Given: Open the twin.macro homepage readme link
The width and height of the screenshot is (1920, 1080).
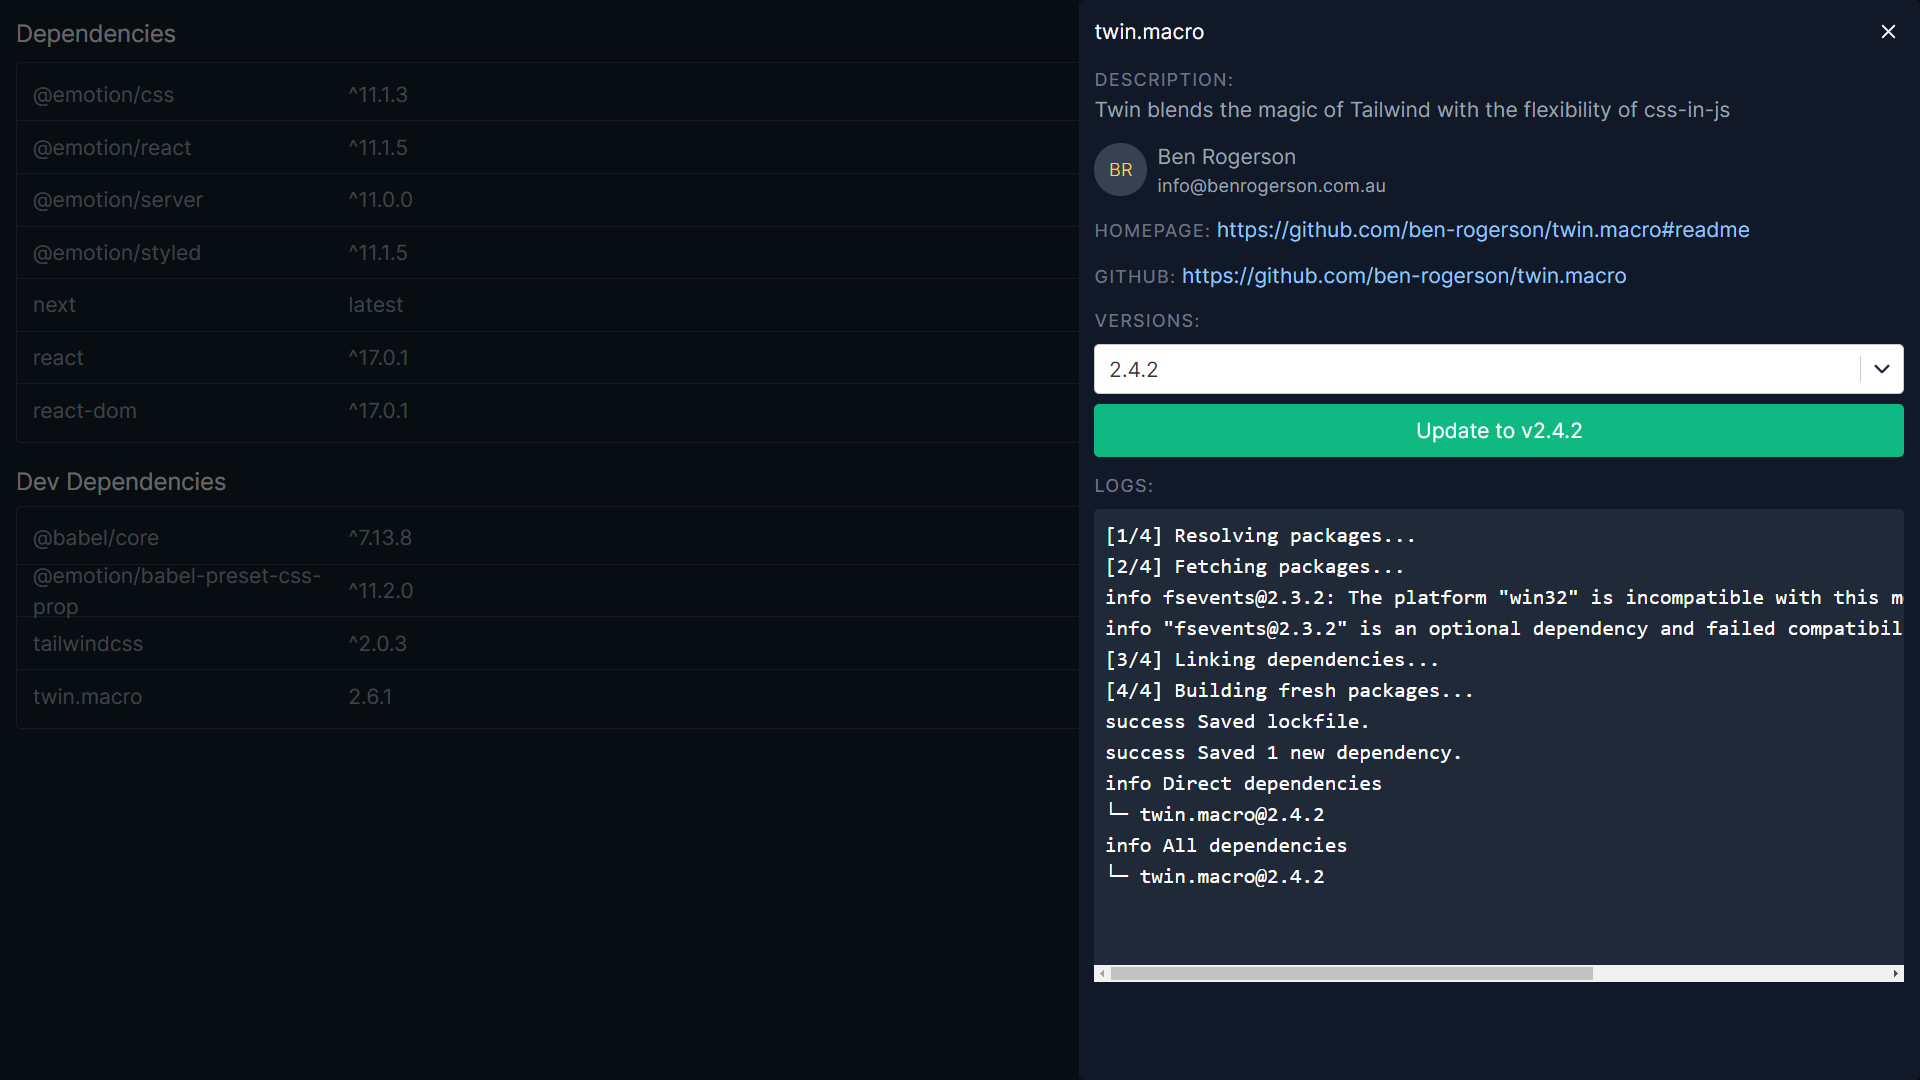Looking at the screenshot, I should pos(1482,230).
